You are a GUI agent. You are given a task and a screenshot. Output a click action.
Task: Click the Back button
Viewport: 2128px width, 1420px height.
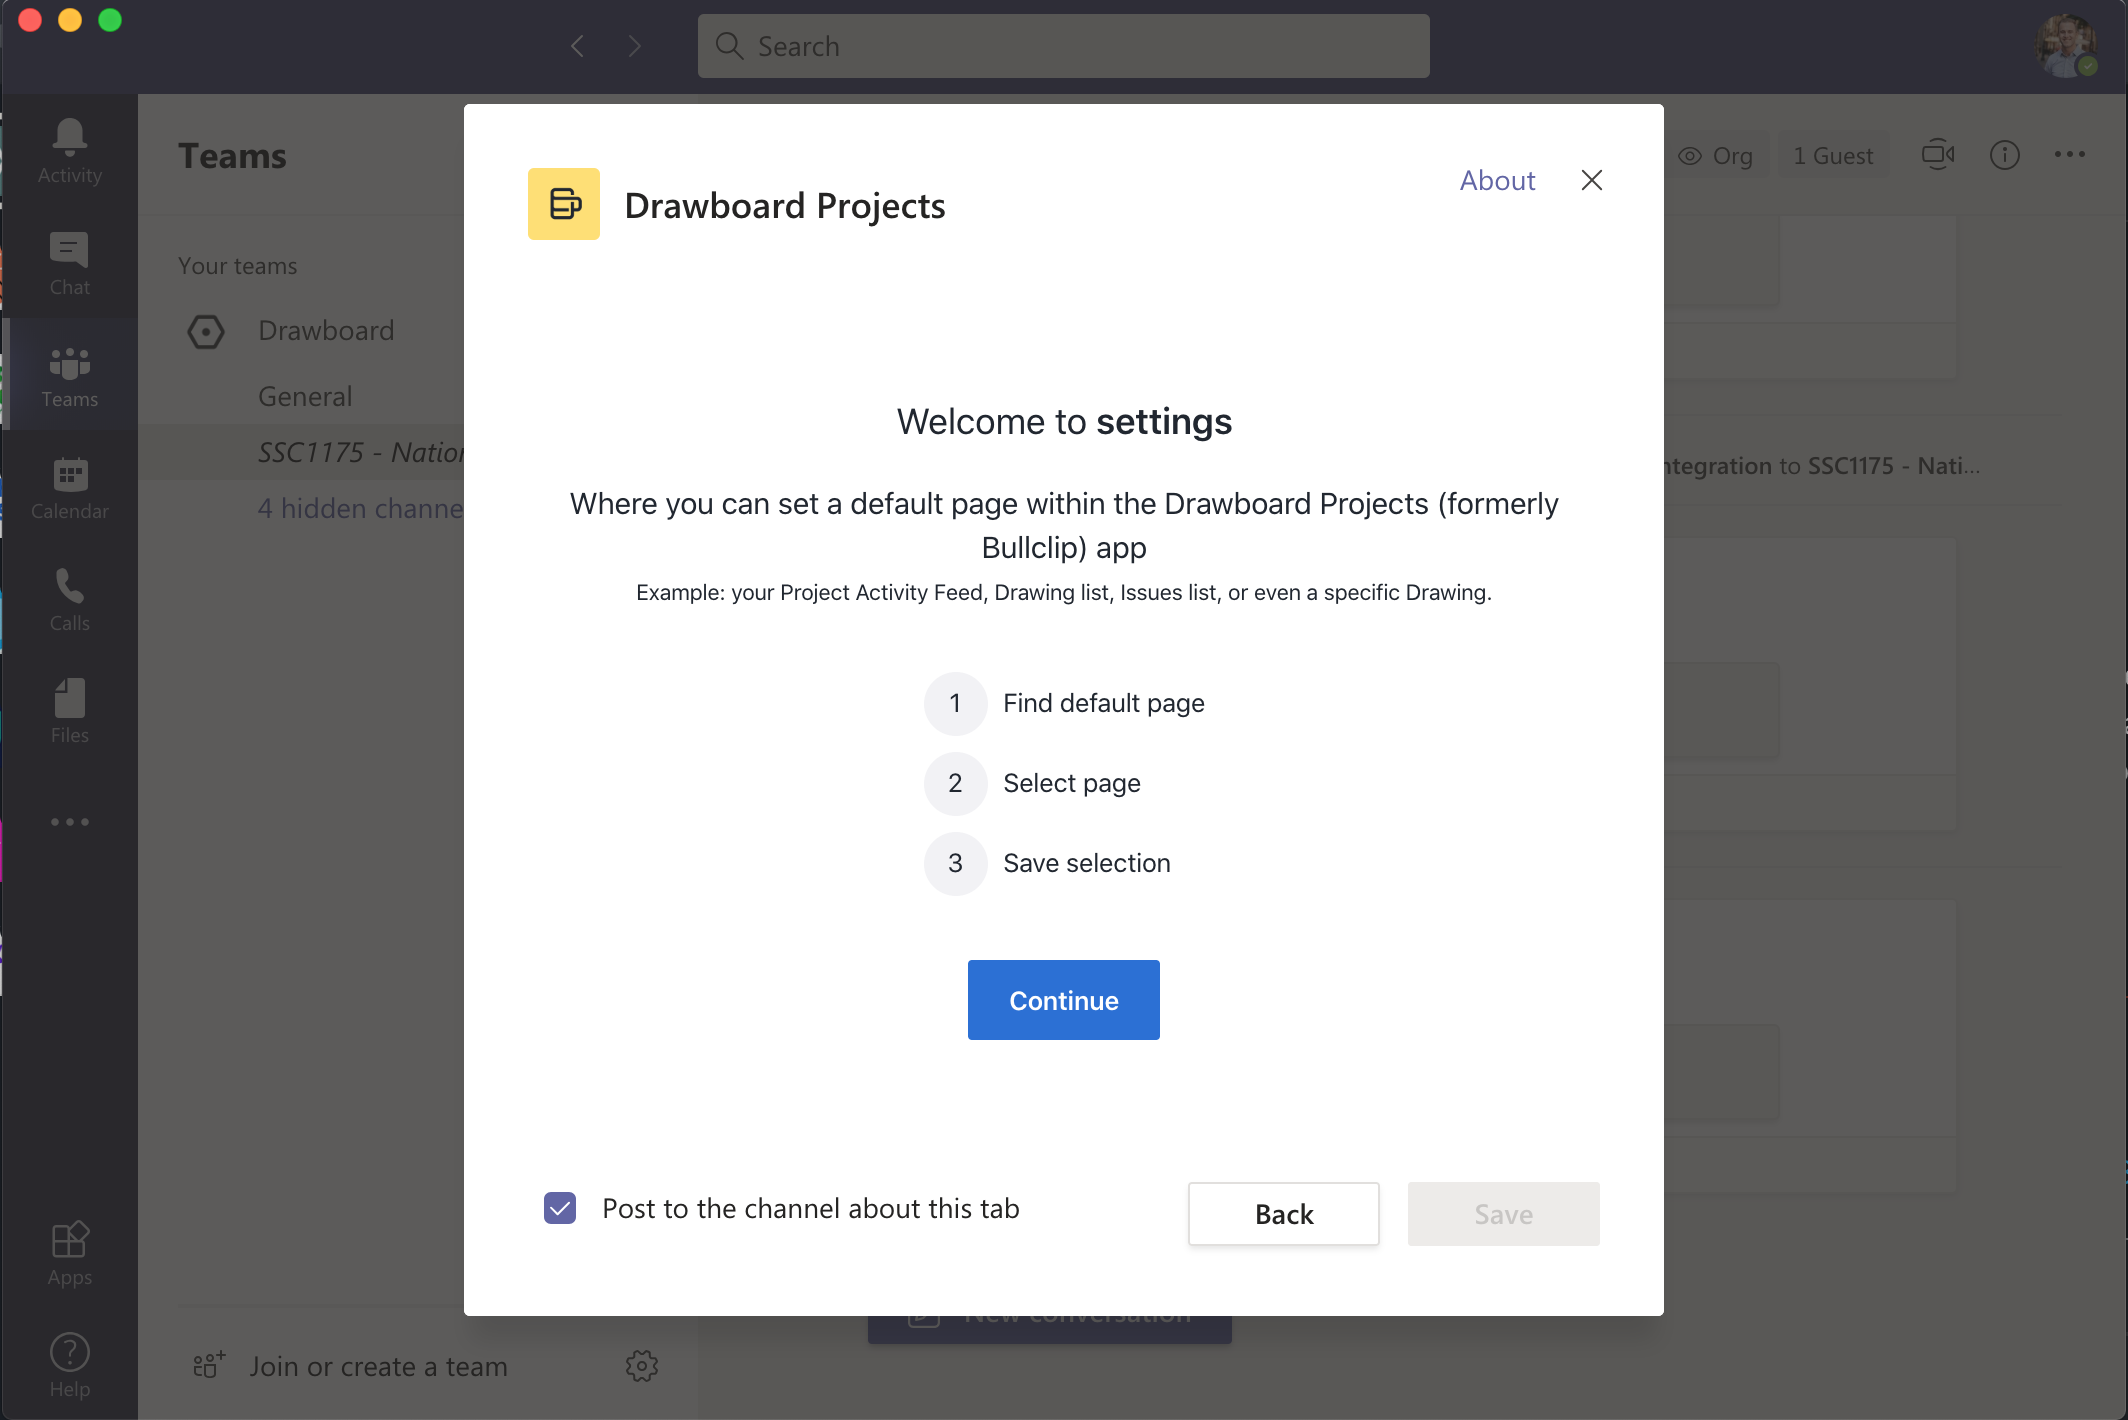point(1284,1214)
